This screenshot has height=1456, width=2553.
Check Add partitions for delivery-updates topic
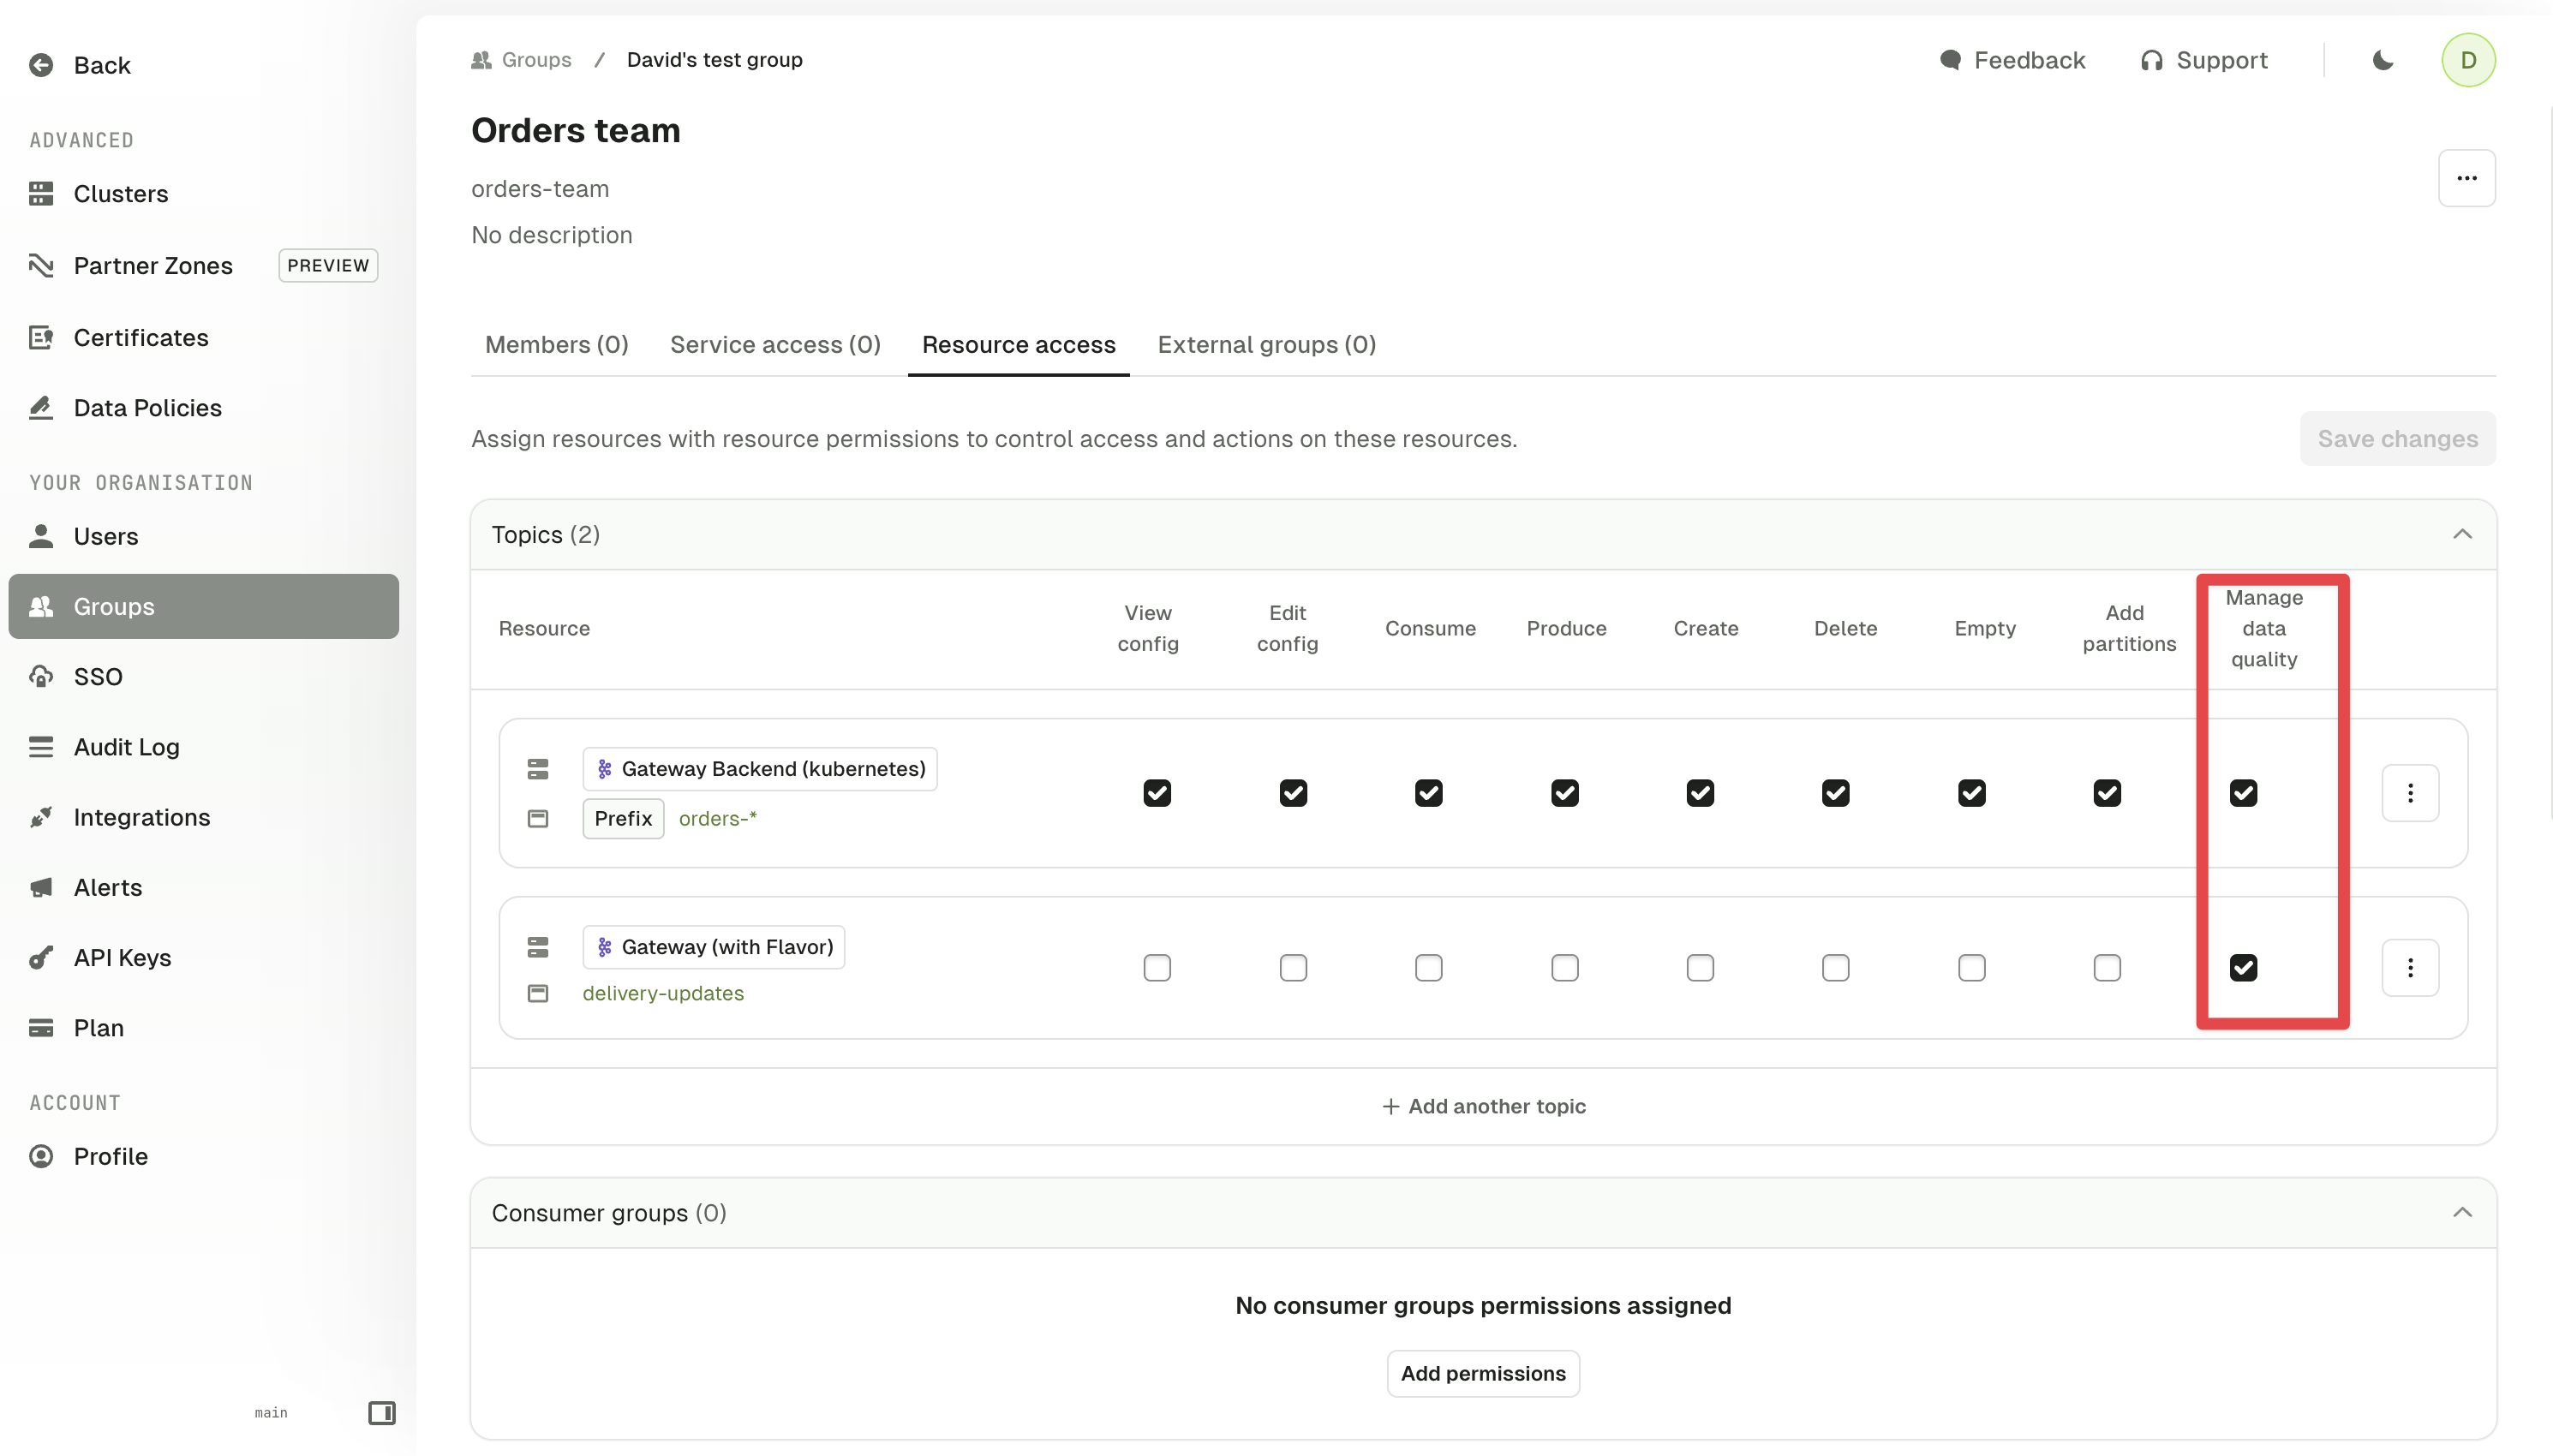click(2107, 967)
